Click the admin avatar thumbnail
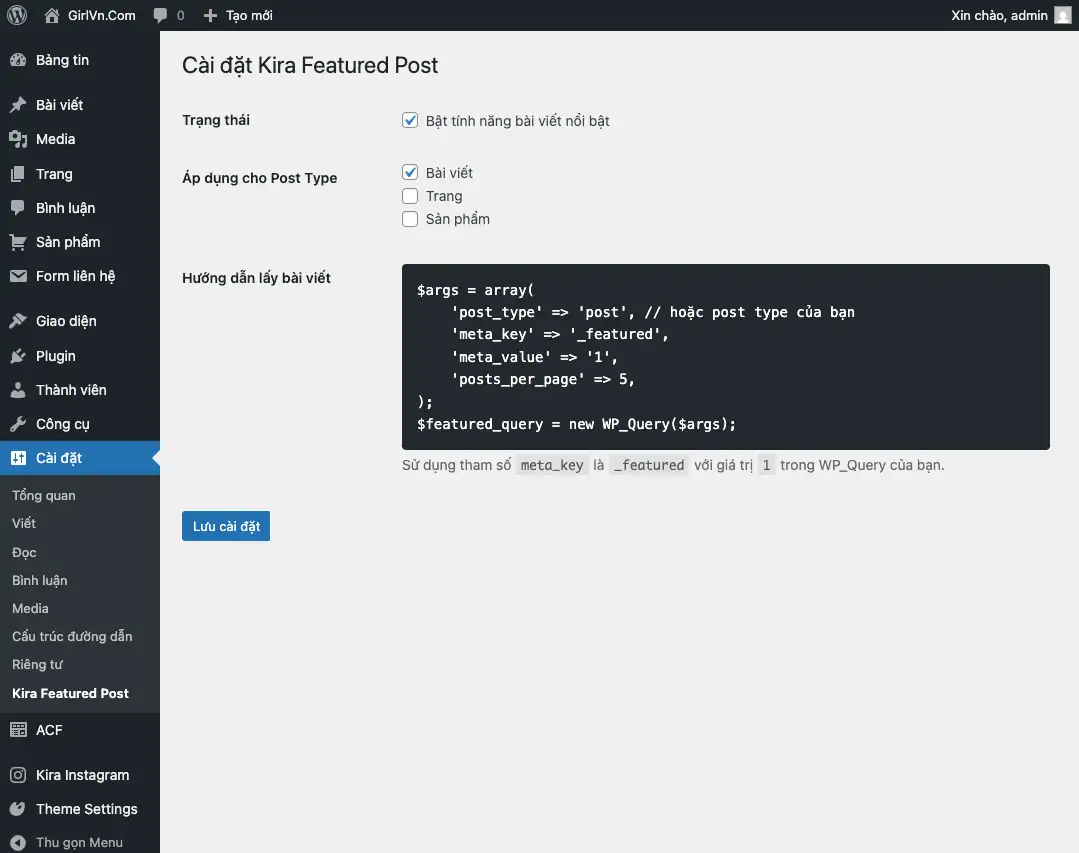Viewport: 1079px width, 853px height. (1062, 16)
